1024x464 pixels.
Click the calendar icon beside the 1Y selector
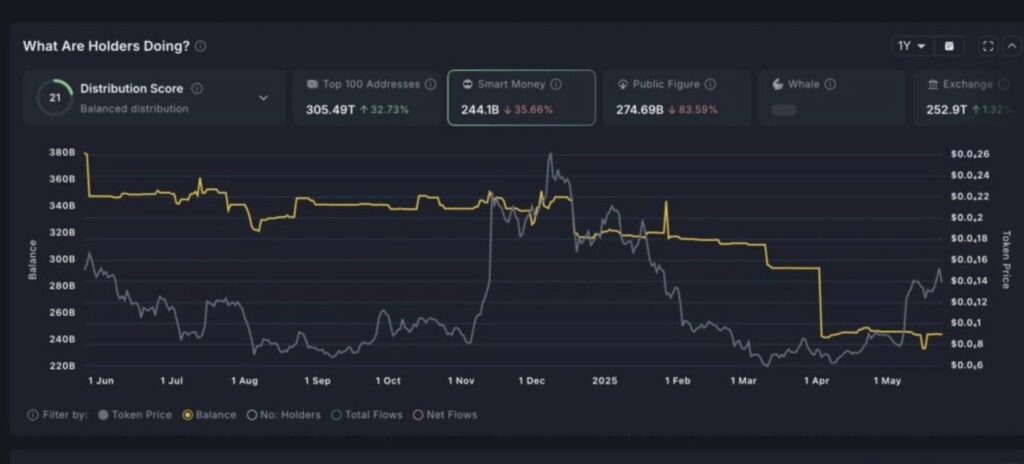click(x=949, y=46)
